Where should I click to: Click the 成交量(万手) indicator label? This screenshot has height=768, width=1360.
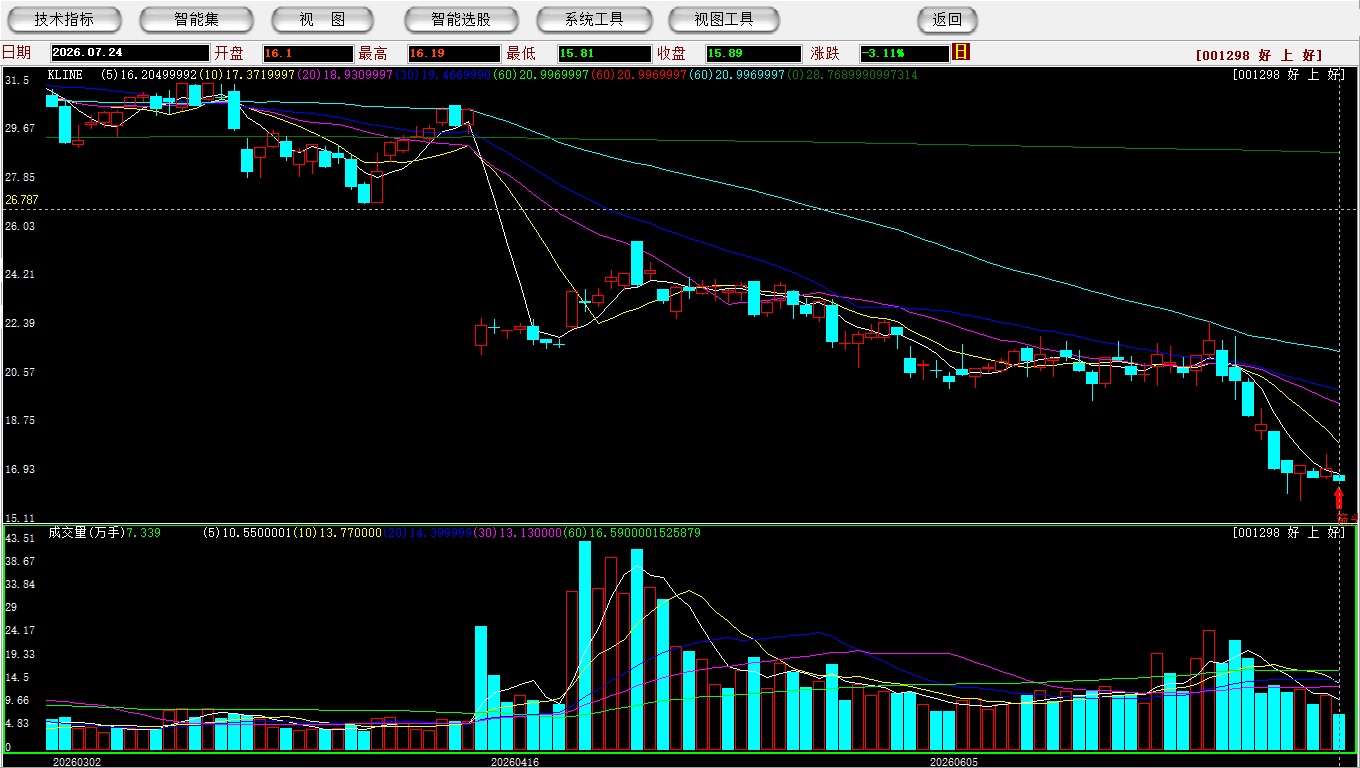click(x=86, y=533)
